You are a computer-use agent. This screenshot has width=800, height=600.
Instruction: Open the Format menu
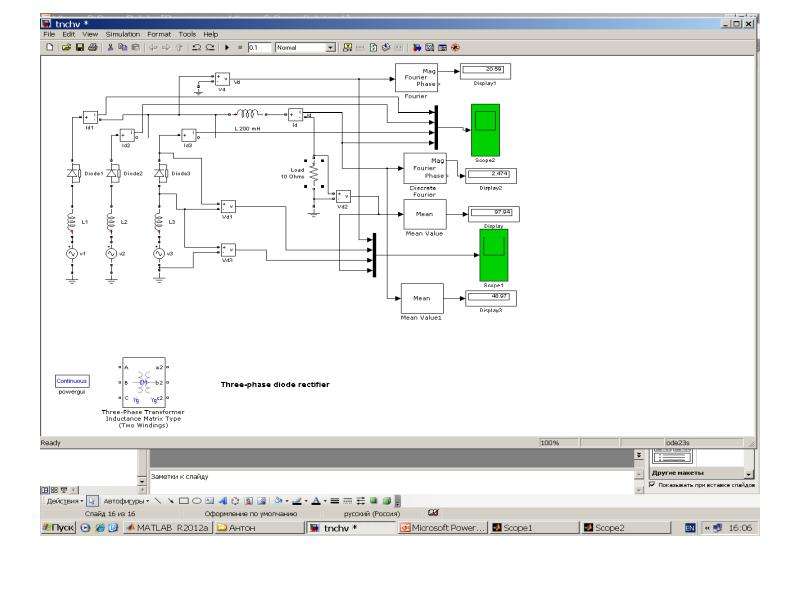pyautogui.click(x=159, y=34)
